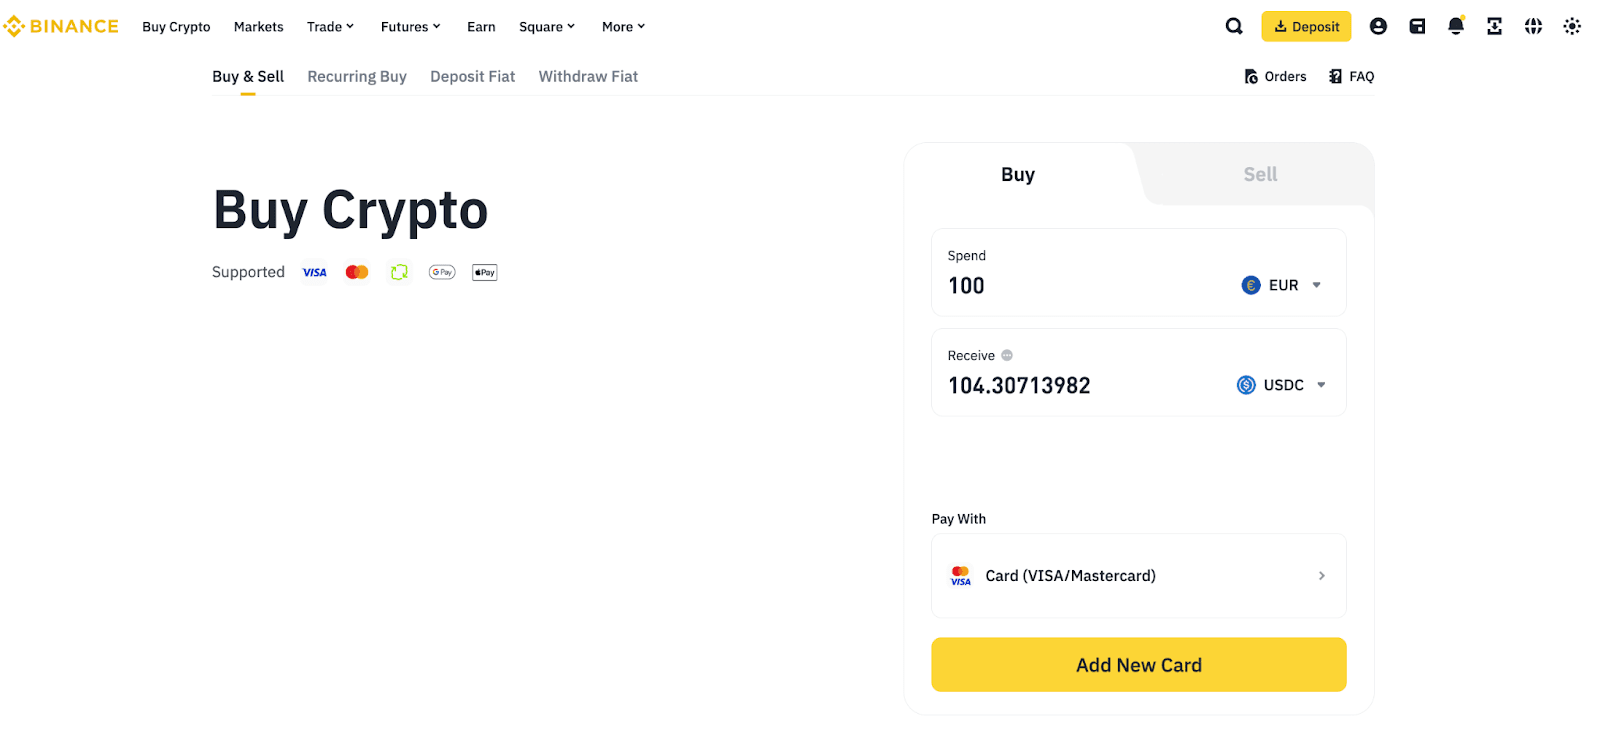Open the USDC coin dropdown
The image size is (1600, 752).
(1282, 385)
